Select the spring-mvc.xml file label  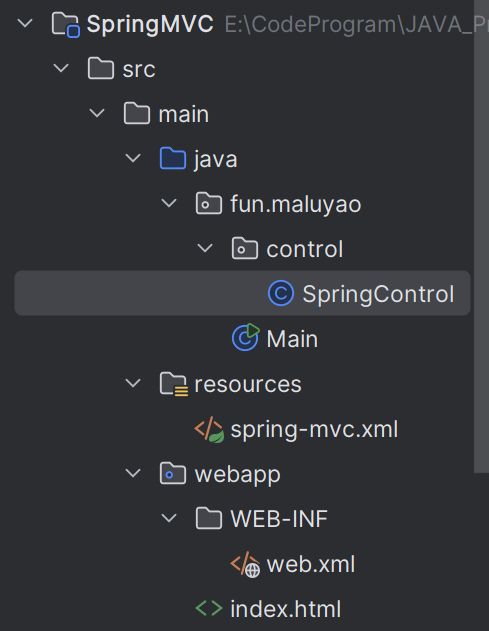coord(314,429)
